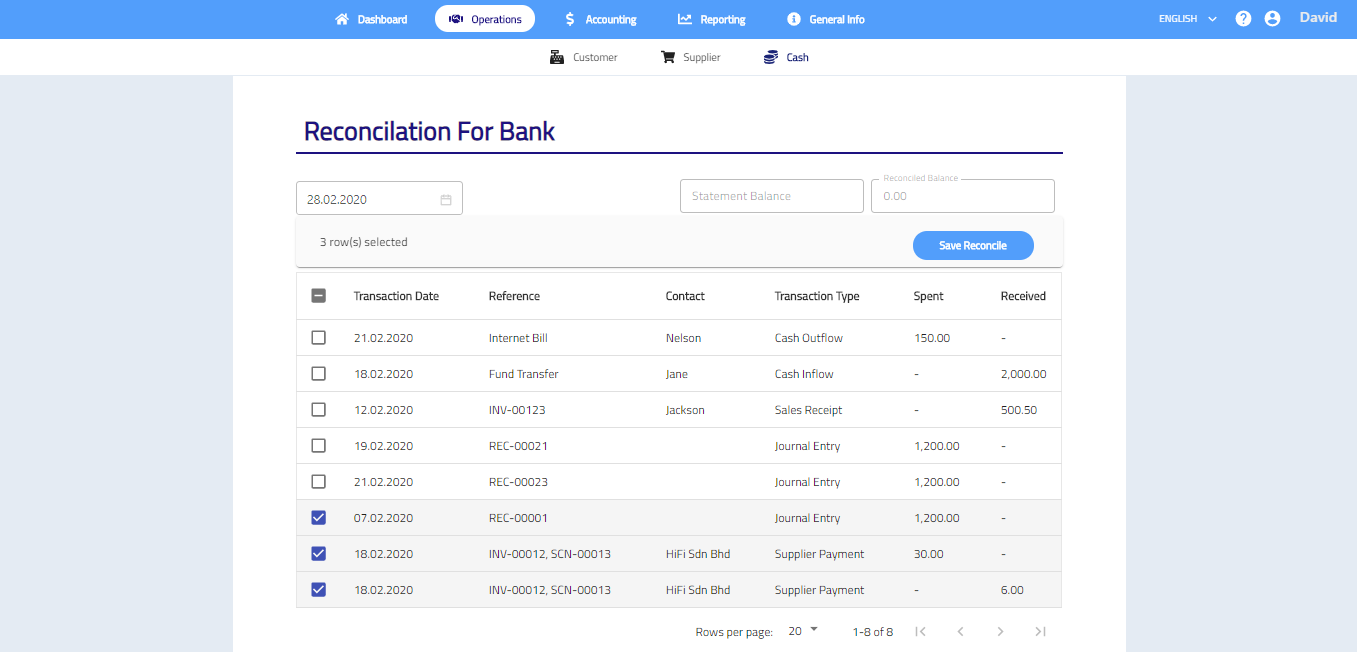Viewport: 1357px width, 652px height.
Task: Switch to the Accounting menu
Action: click(x=600, y=19)
